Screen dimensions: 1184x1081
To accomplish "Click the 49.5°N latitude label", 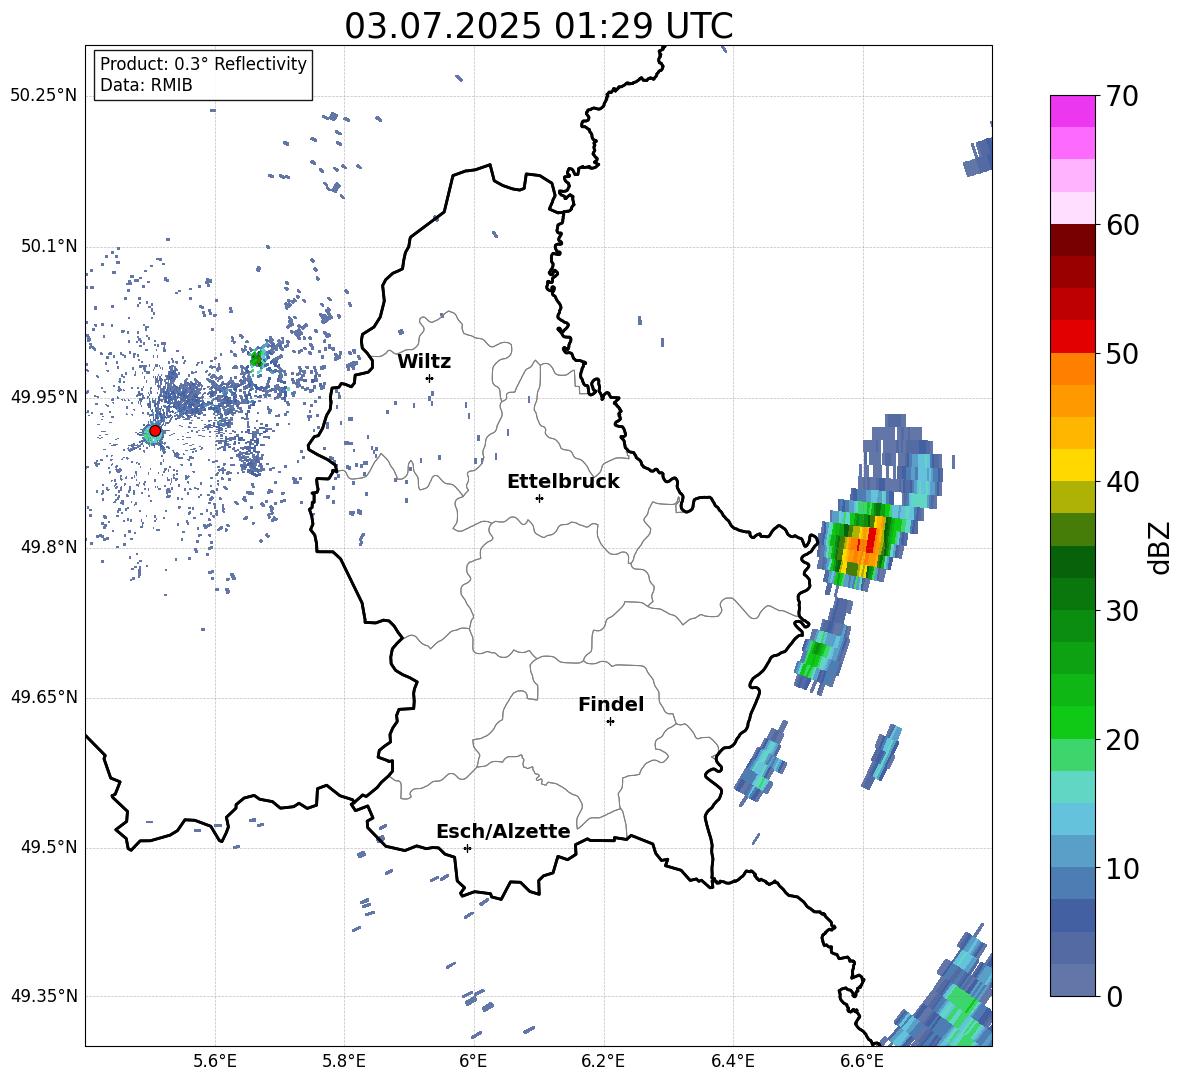I will [x=48, y=848].
